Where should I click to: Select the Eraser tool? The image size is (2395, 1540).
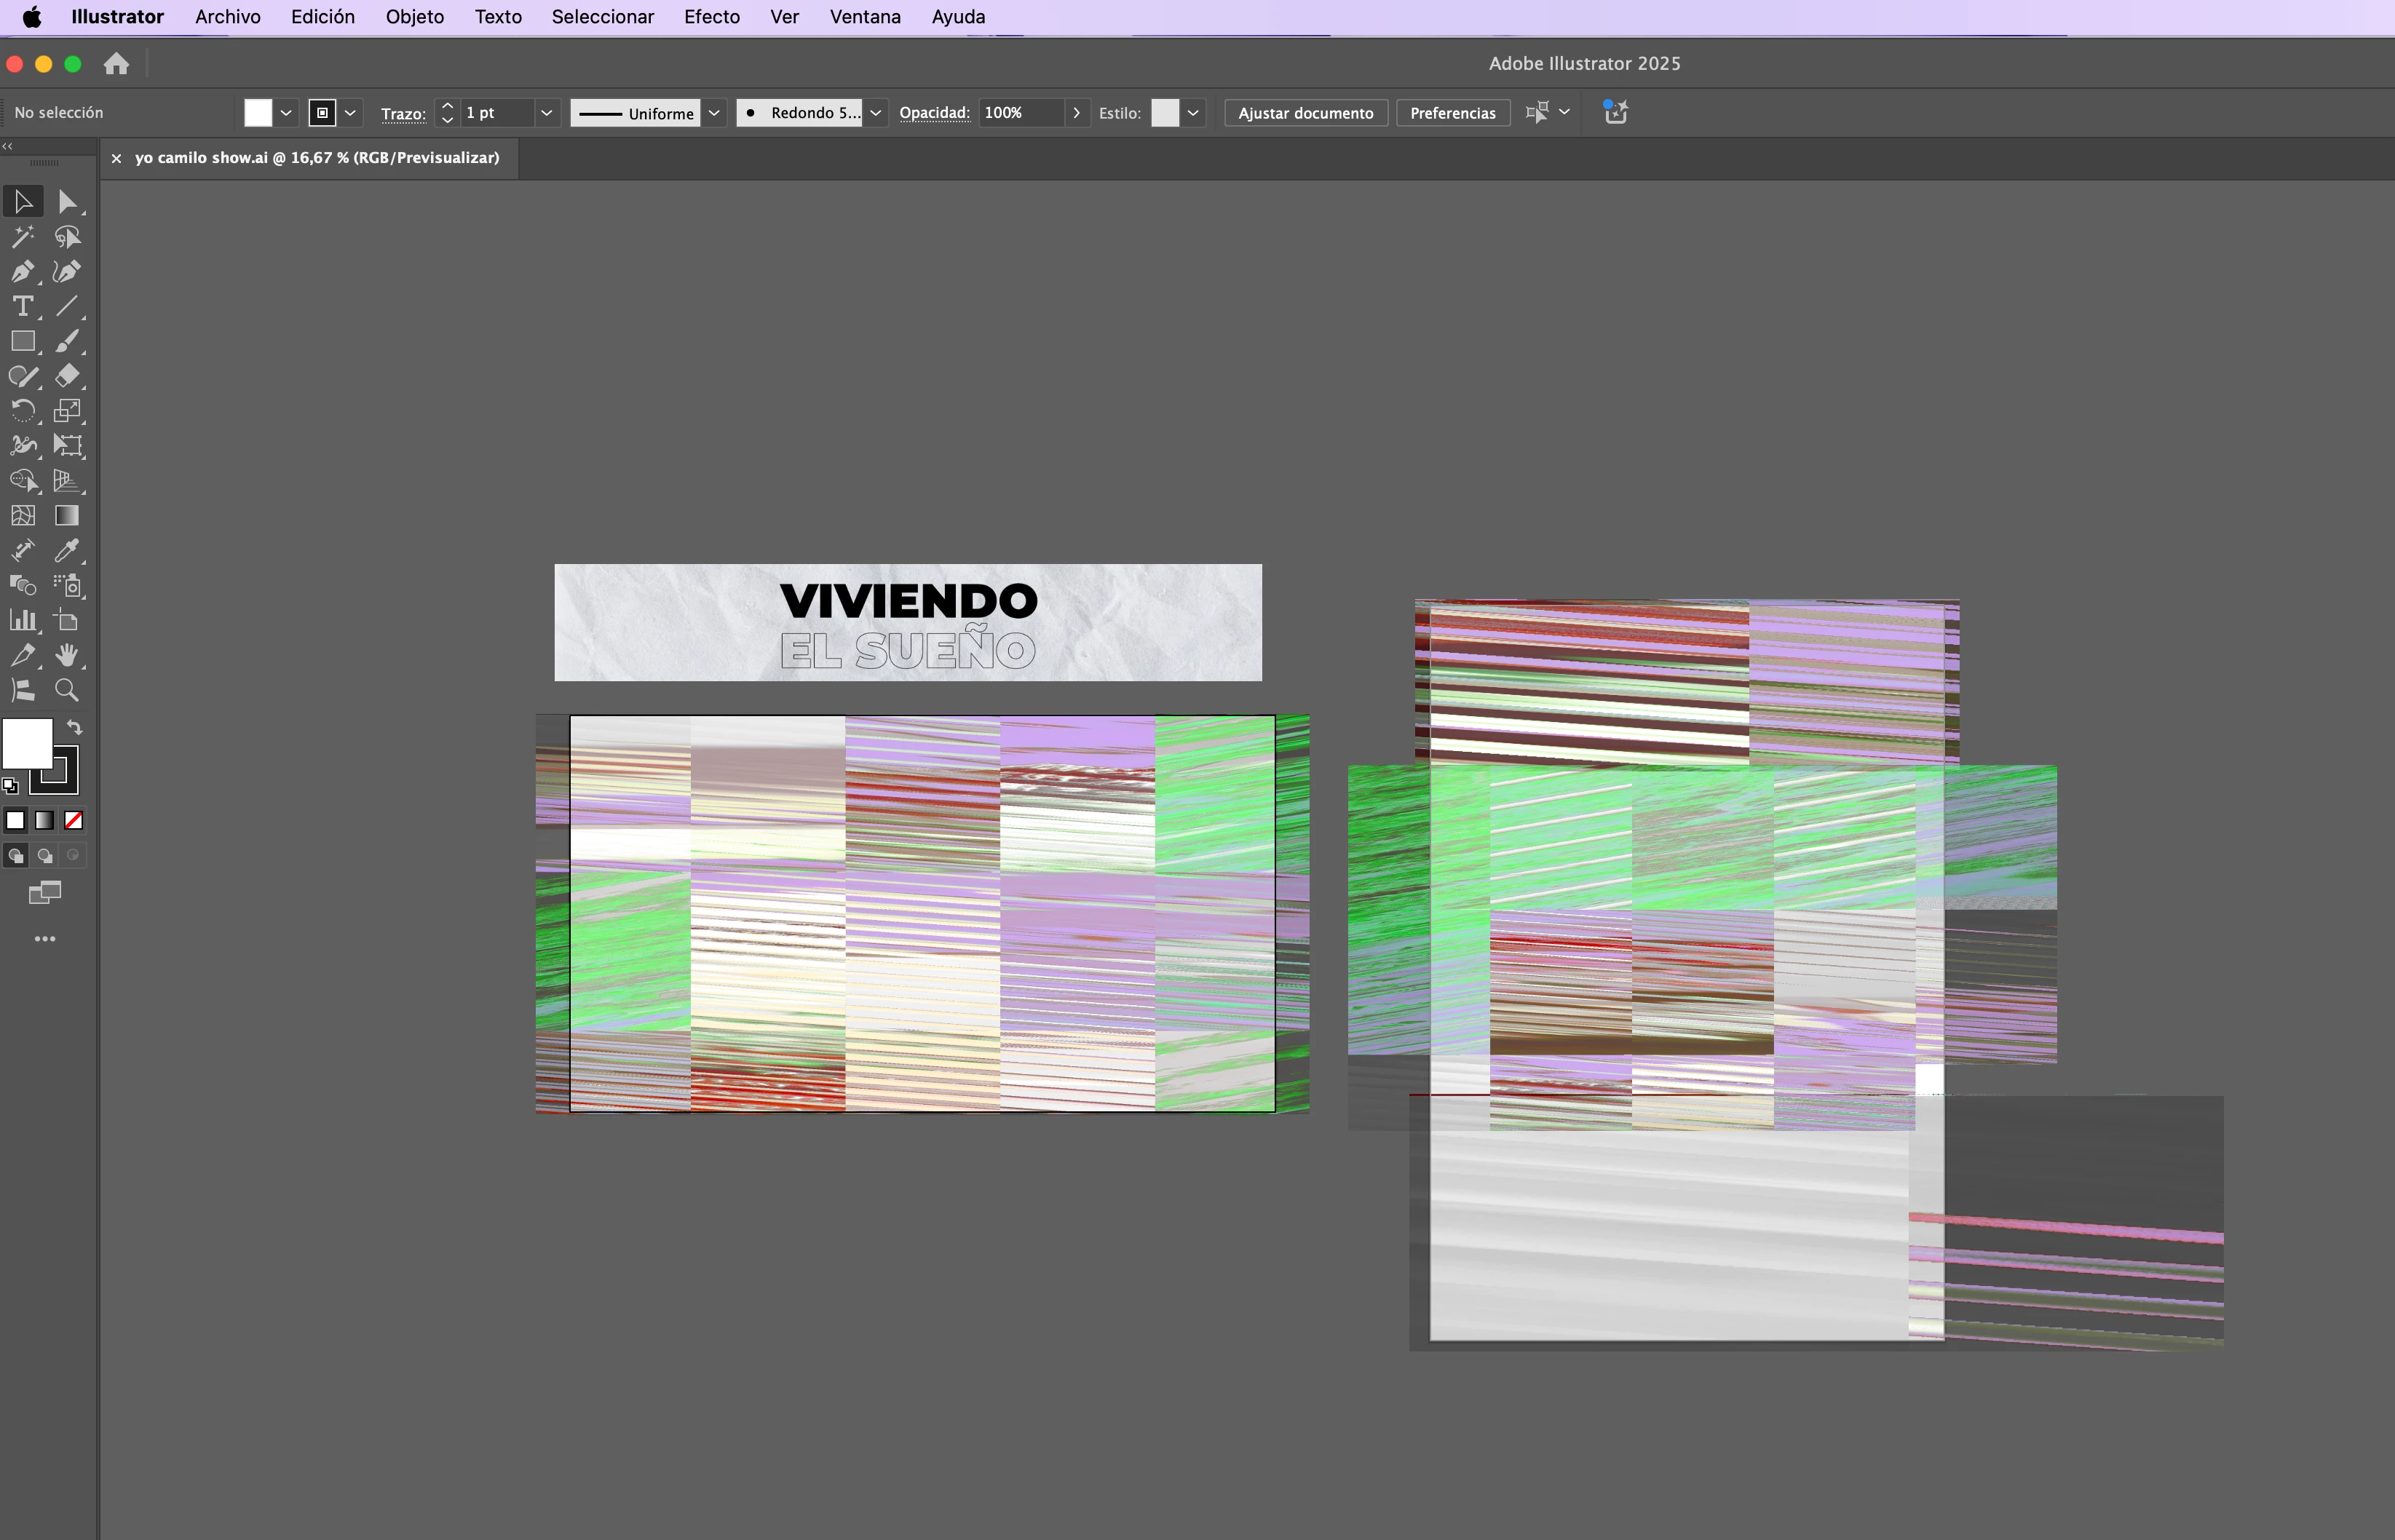67,376
